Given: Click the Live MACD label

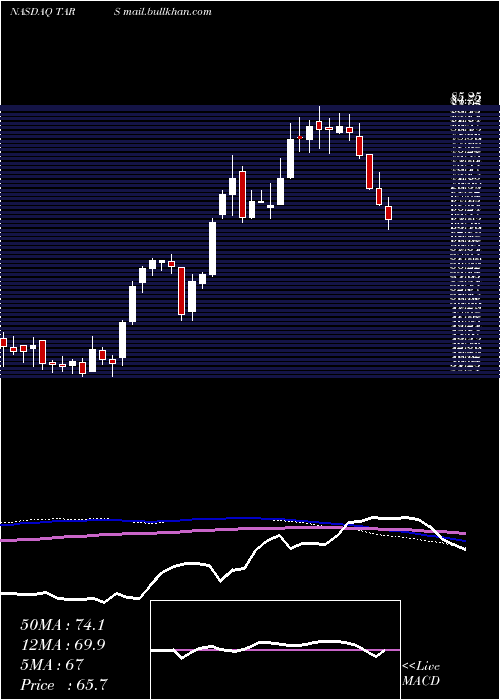Looking at the screenshot, I should point(421,674).
